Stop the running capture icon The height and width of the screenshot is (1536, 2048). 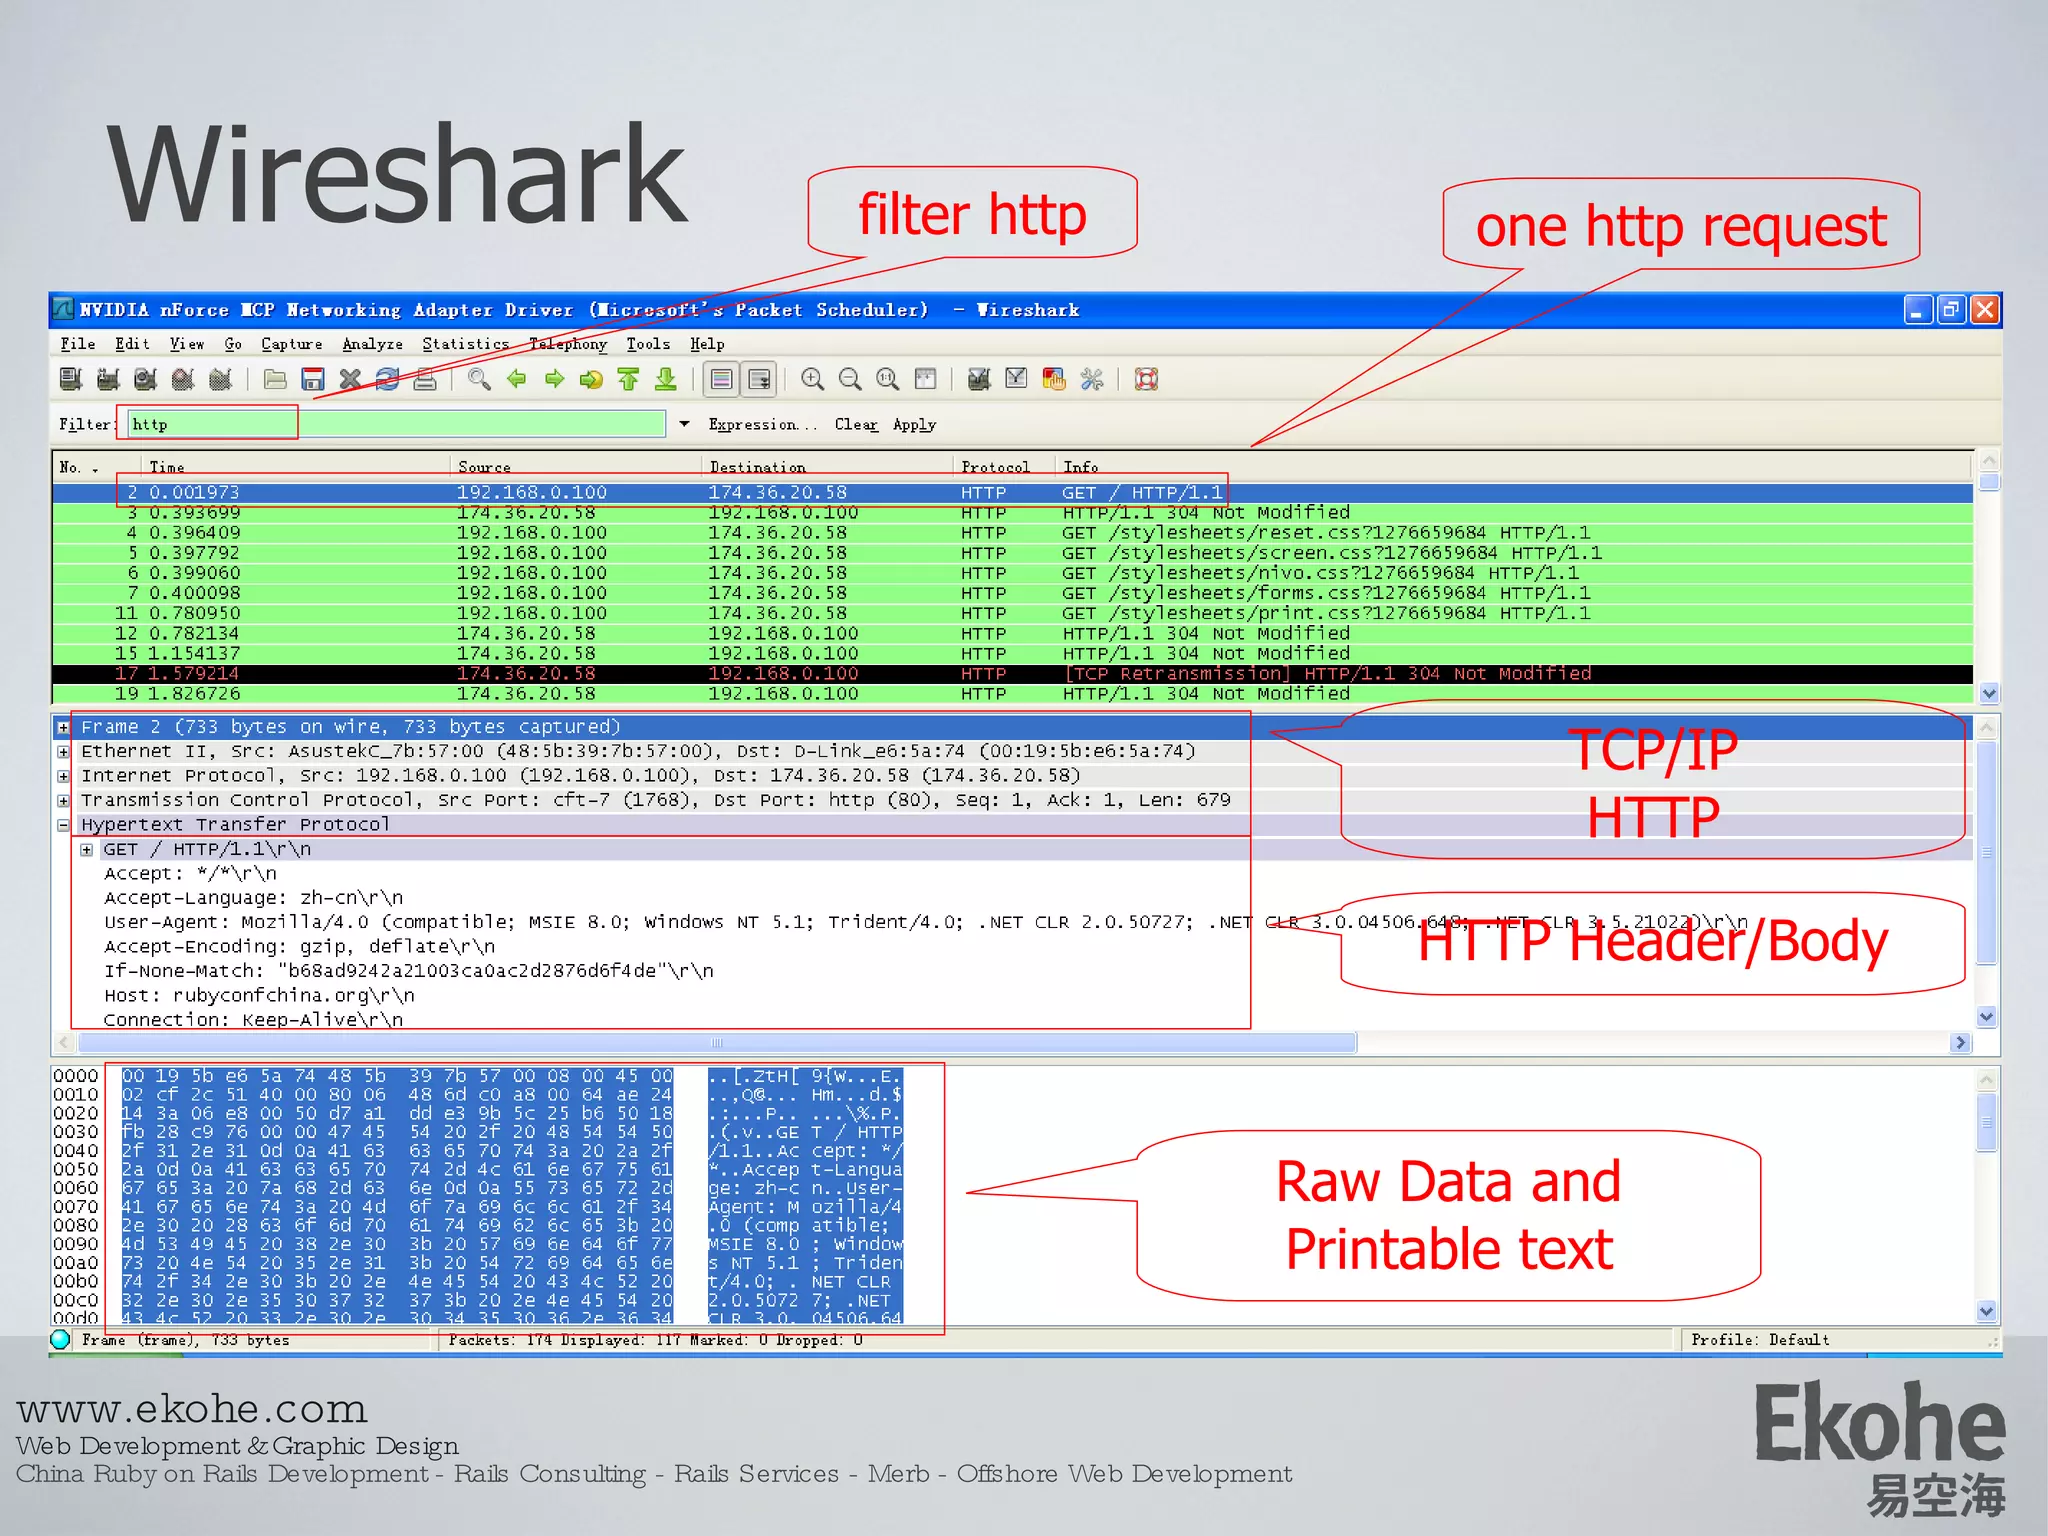tap(183, 379)
